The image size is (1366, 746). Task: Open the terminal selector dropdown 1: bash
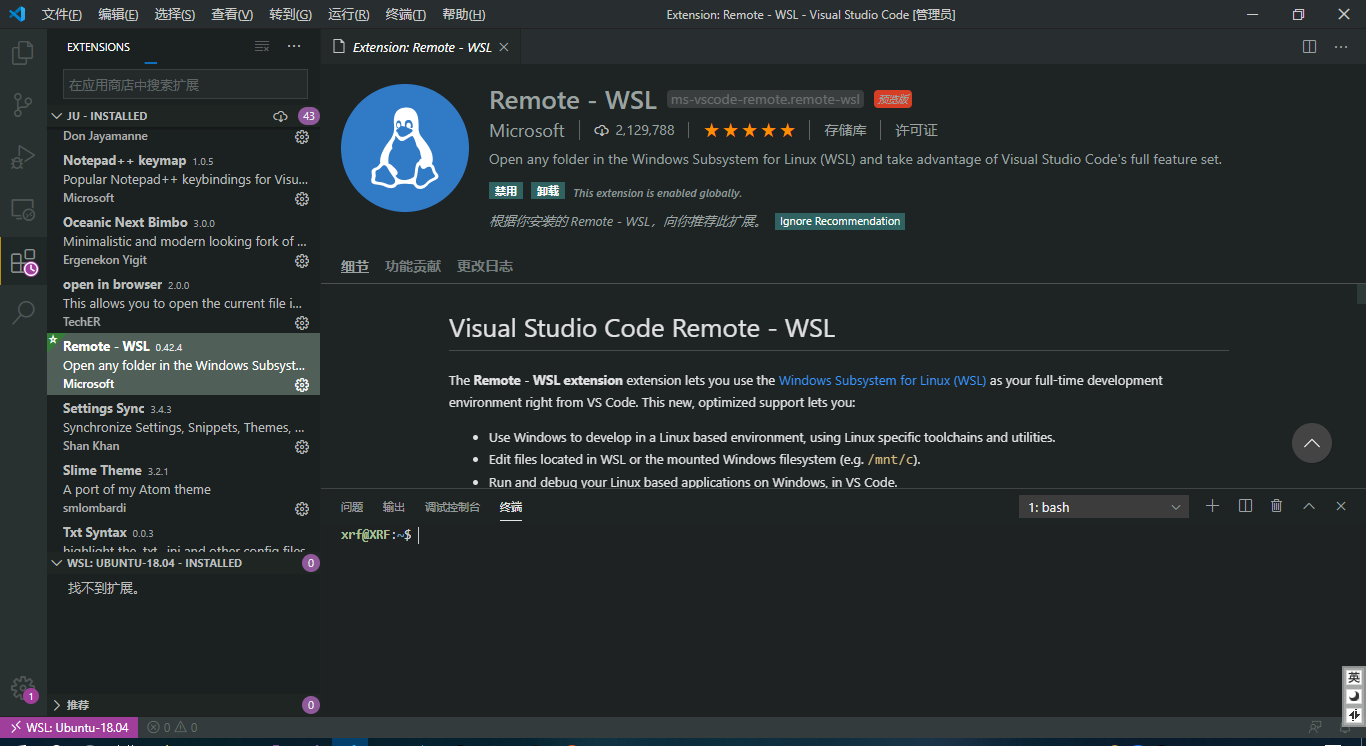(1104, 507)
